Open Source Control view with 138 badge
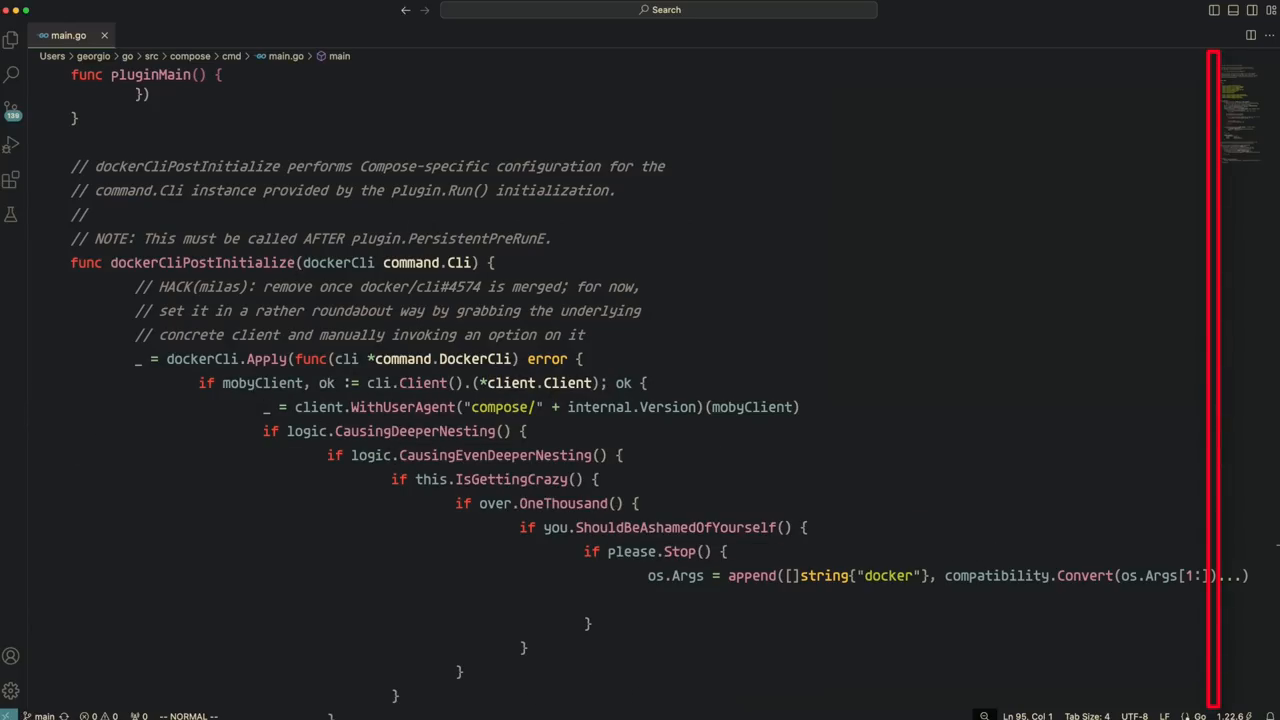The width and height of the screenshot is (1280, 720). pos(11,110)
